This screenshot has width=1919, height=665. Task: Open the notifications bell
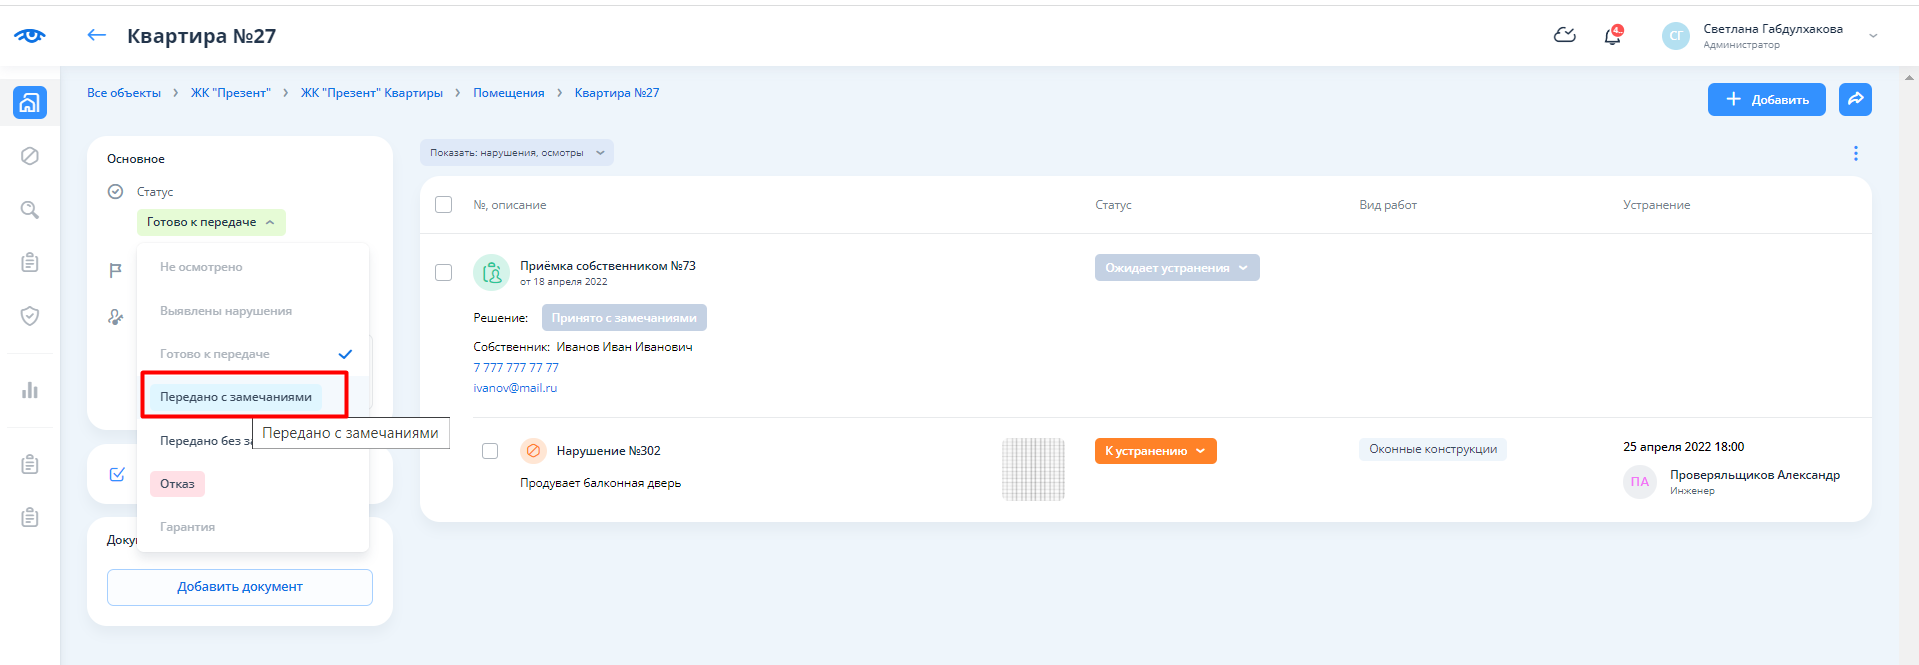click(1612, 36)
